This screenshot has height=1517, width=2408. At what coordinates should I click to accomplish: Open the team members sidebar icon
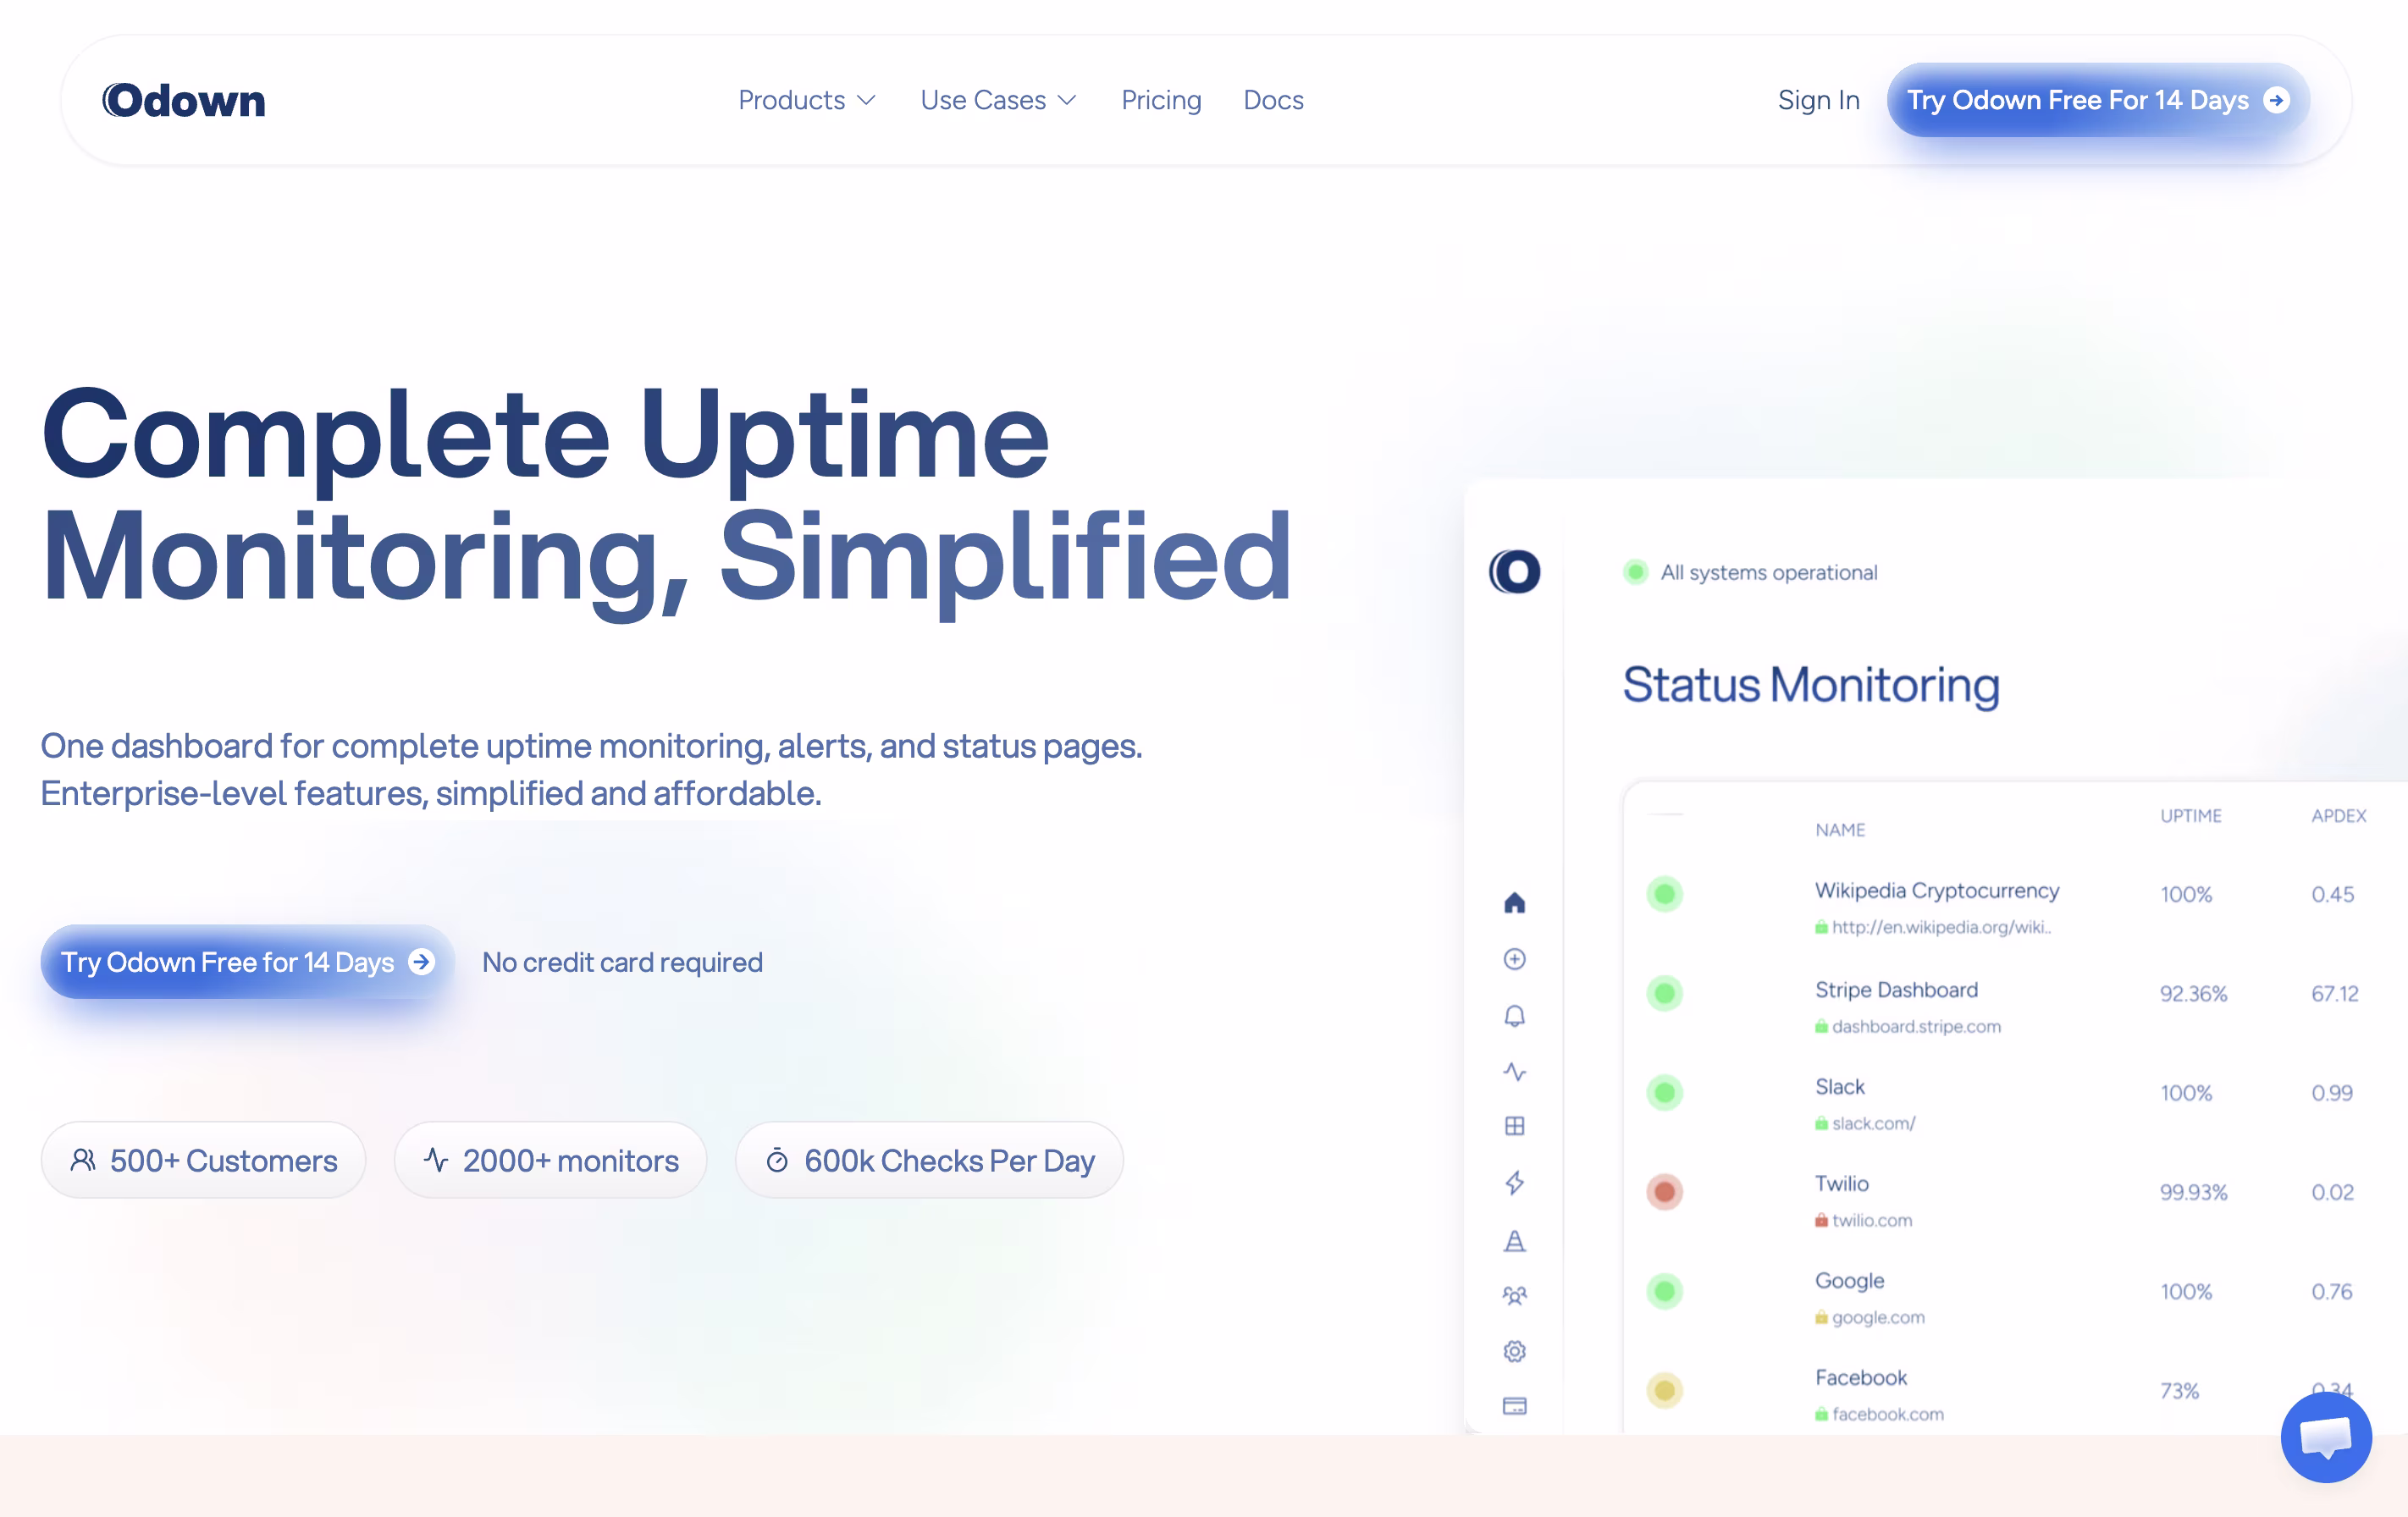point(1515,1296)
